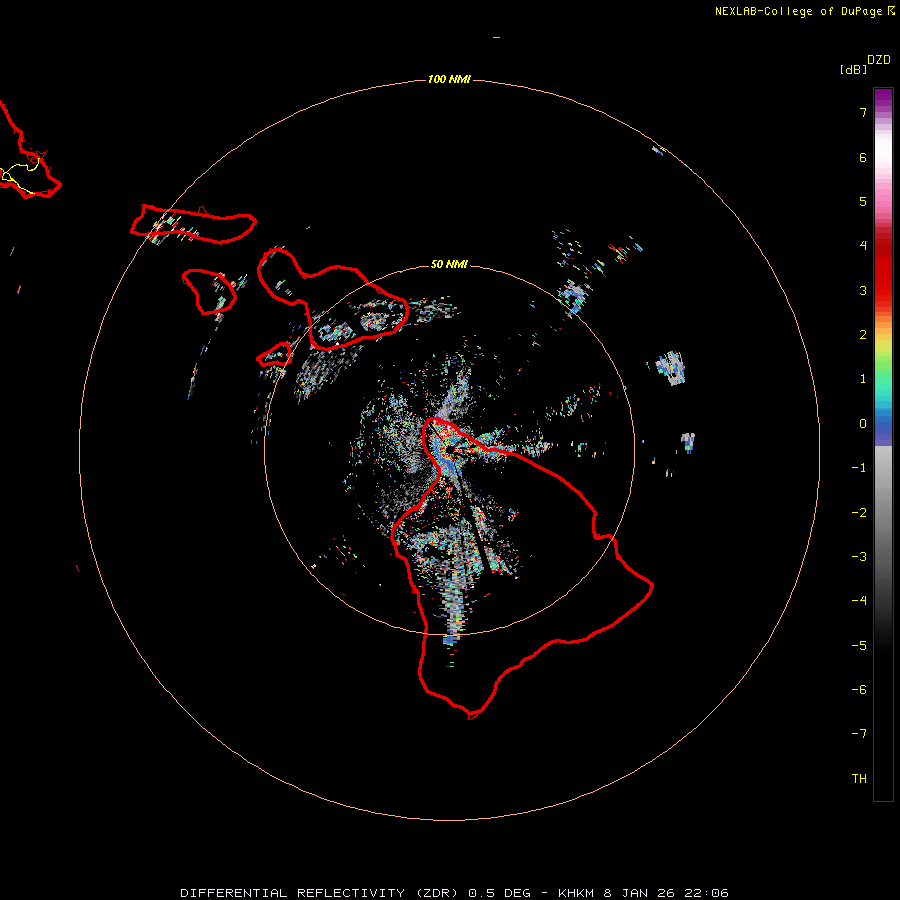The width and height of the screenshot is (900, 900).
Task: Click the 1 value on color scale
Action: [x=863, y=379]
